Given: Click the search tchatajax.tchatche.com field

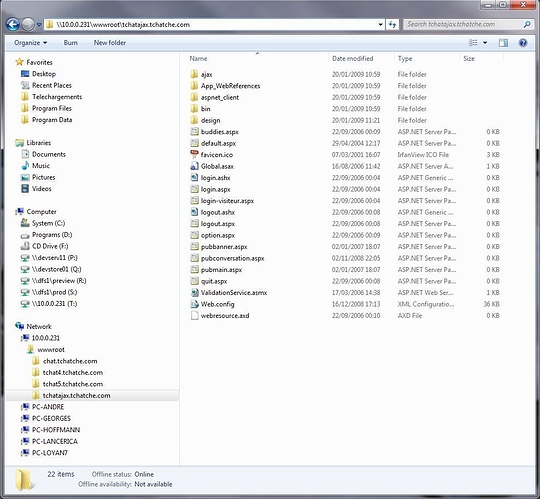Looking at the screenshot, I should pyautogui.click(x=464, y=24).
